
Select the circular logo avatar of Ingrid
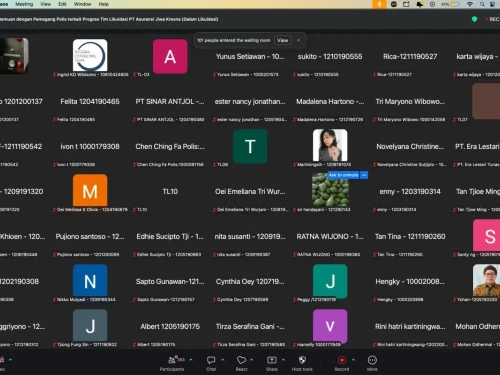pyautogui.click(x=90, y=55)
